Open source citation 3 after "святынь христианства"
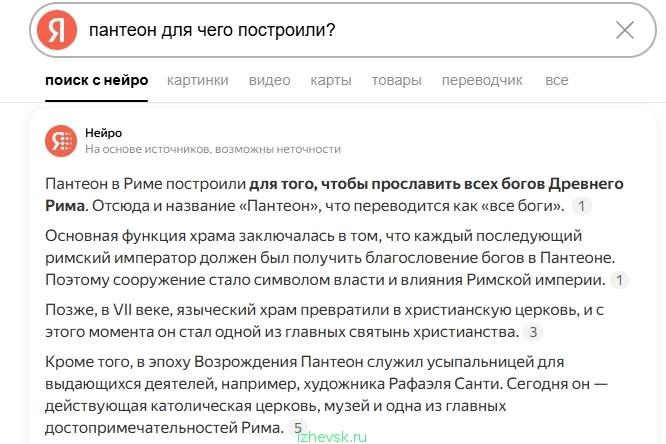The image size is (666, 444). pyautogui.click(x=533, y=332)
